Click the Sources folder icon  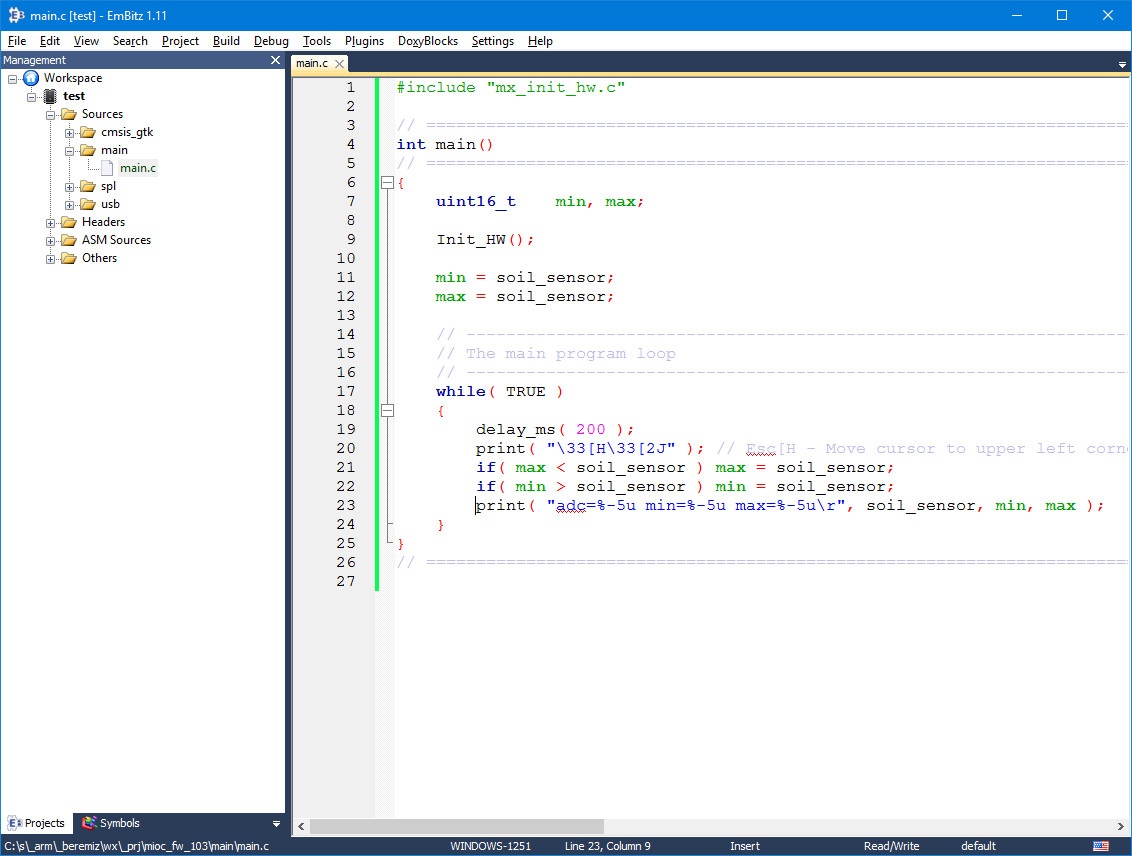click(x=69, y=114)
